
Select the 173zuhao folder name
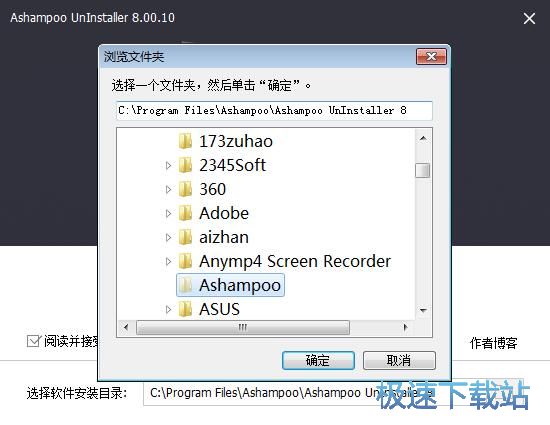pos(236,141)
